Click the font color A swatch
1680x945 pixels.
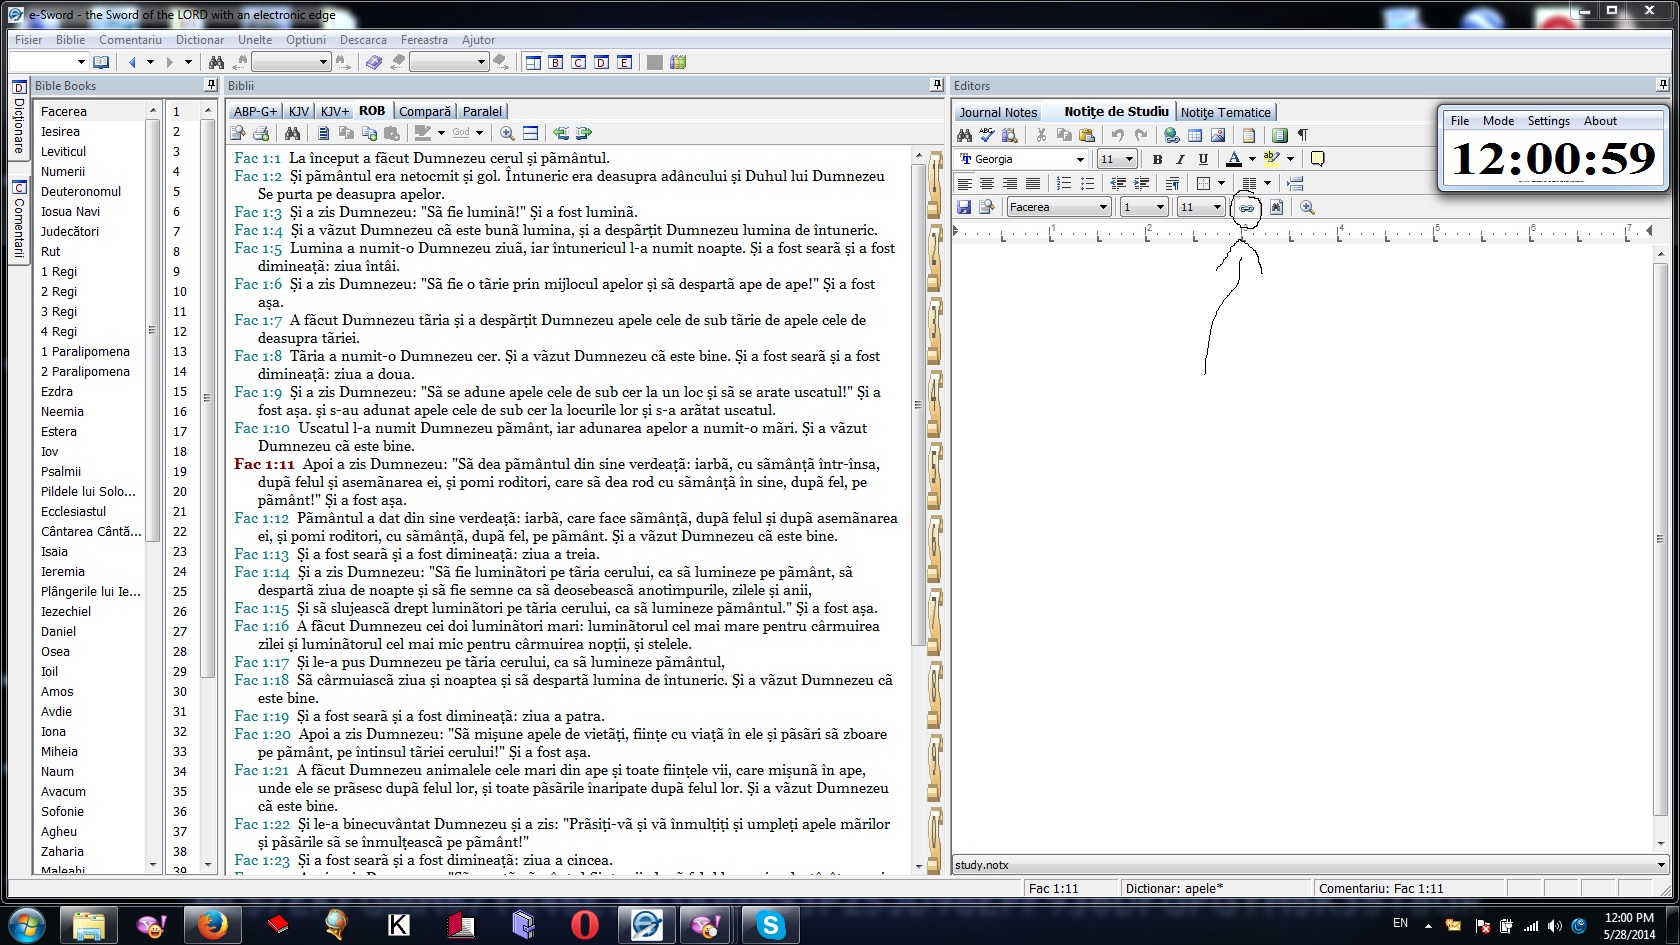[x=1234, y=159]
